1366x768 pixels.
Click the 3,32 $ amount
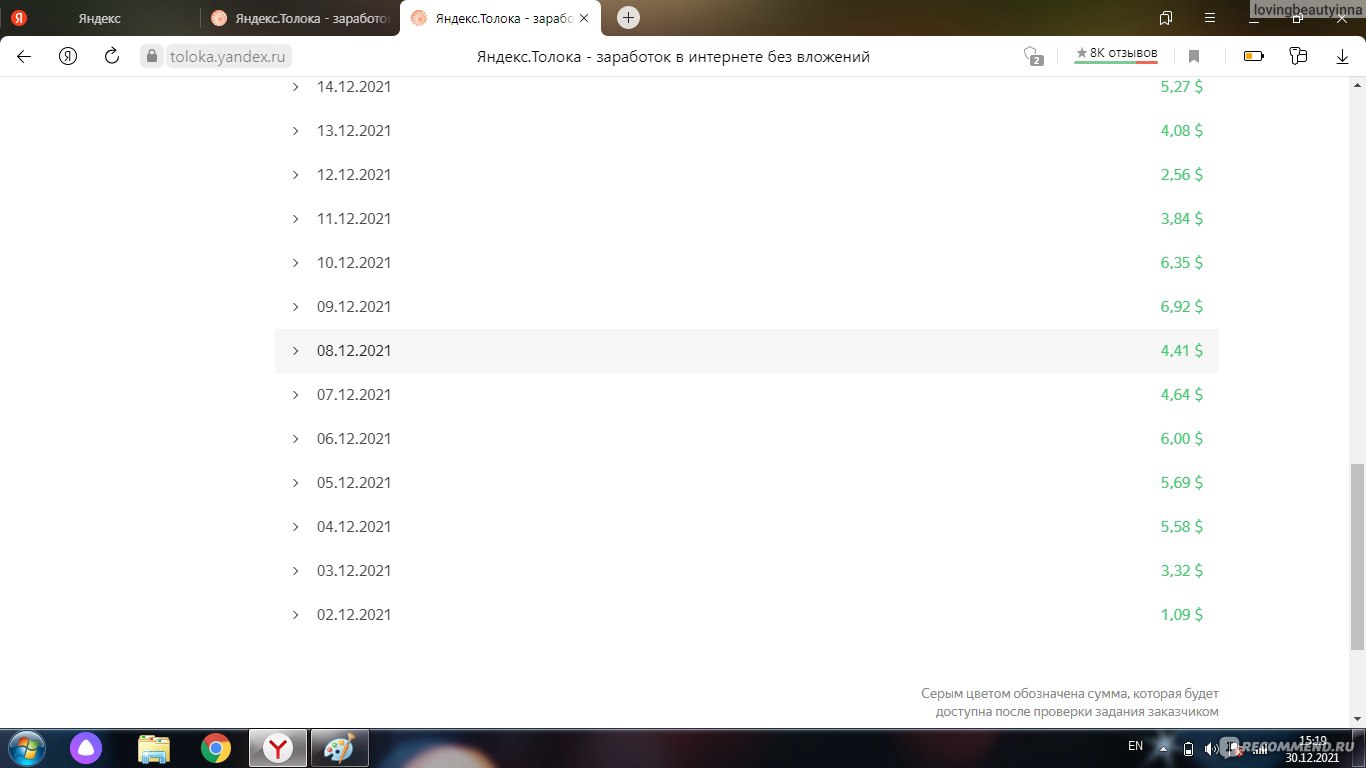point(1181,571)
